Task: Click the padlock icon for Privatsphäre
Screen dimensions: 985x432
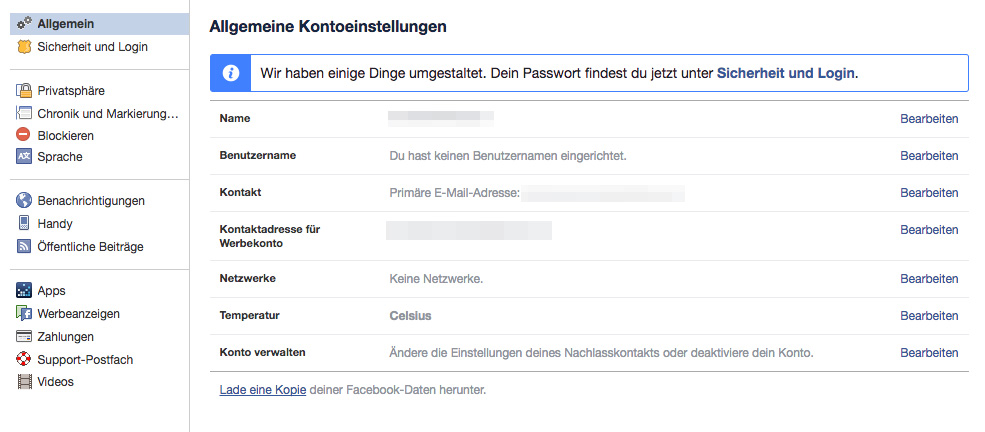Action: 25,91
